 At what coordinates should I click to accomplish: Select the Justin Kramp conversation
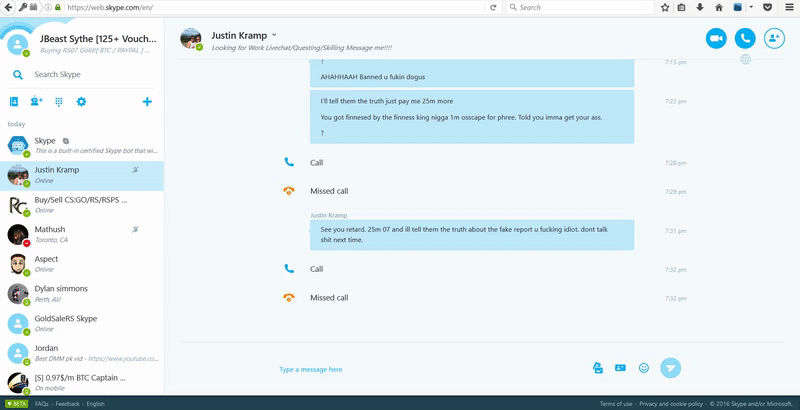(x=82, y=175)
